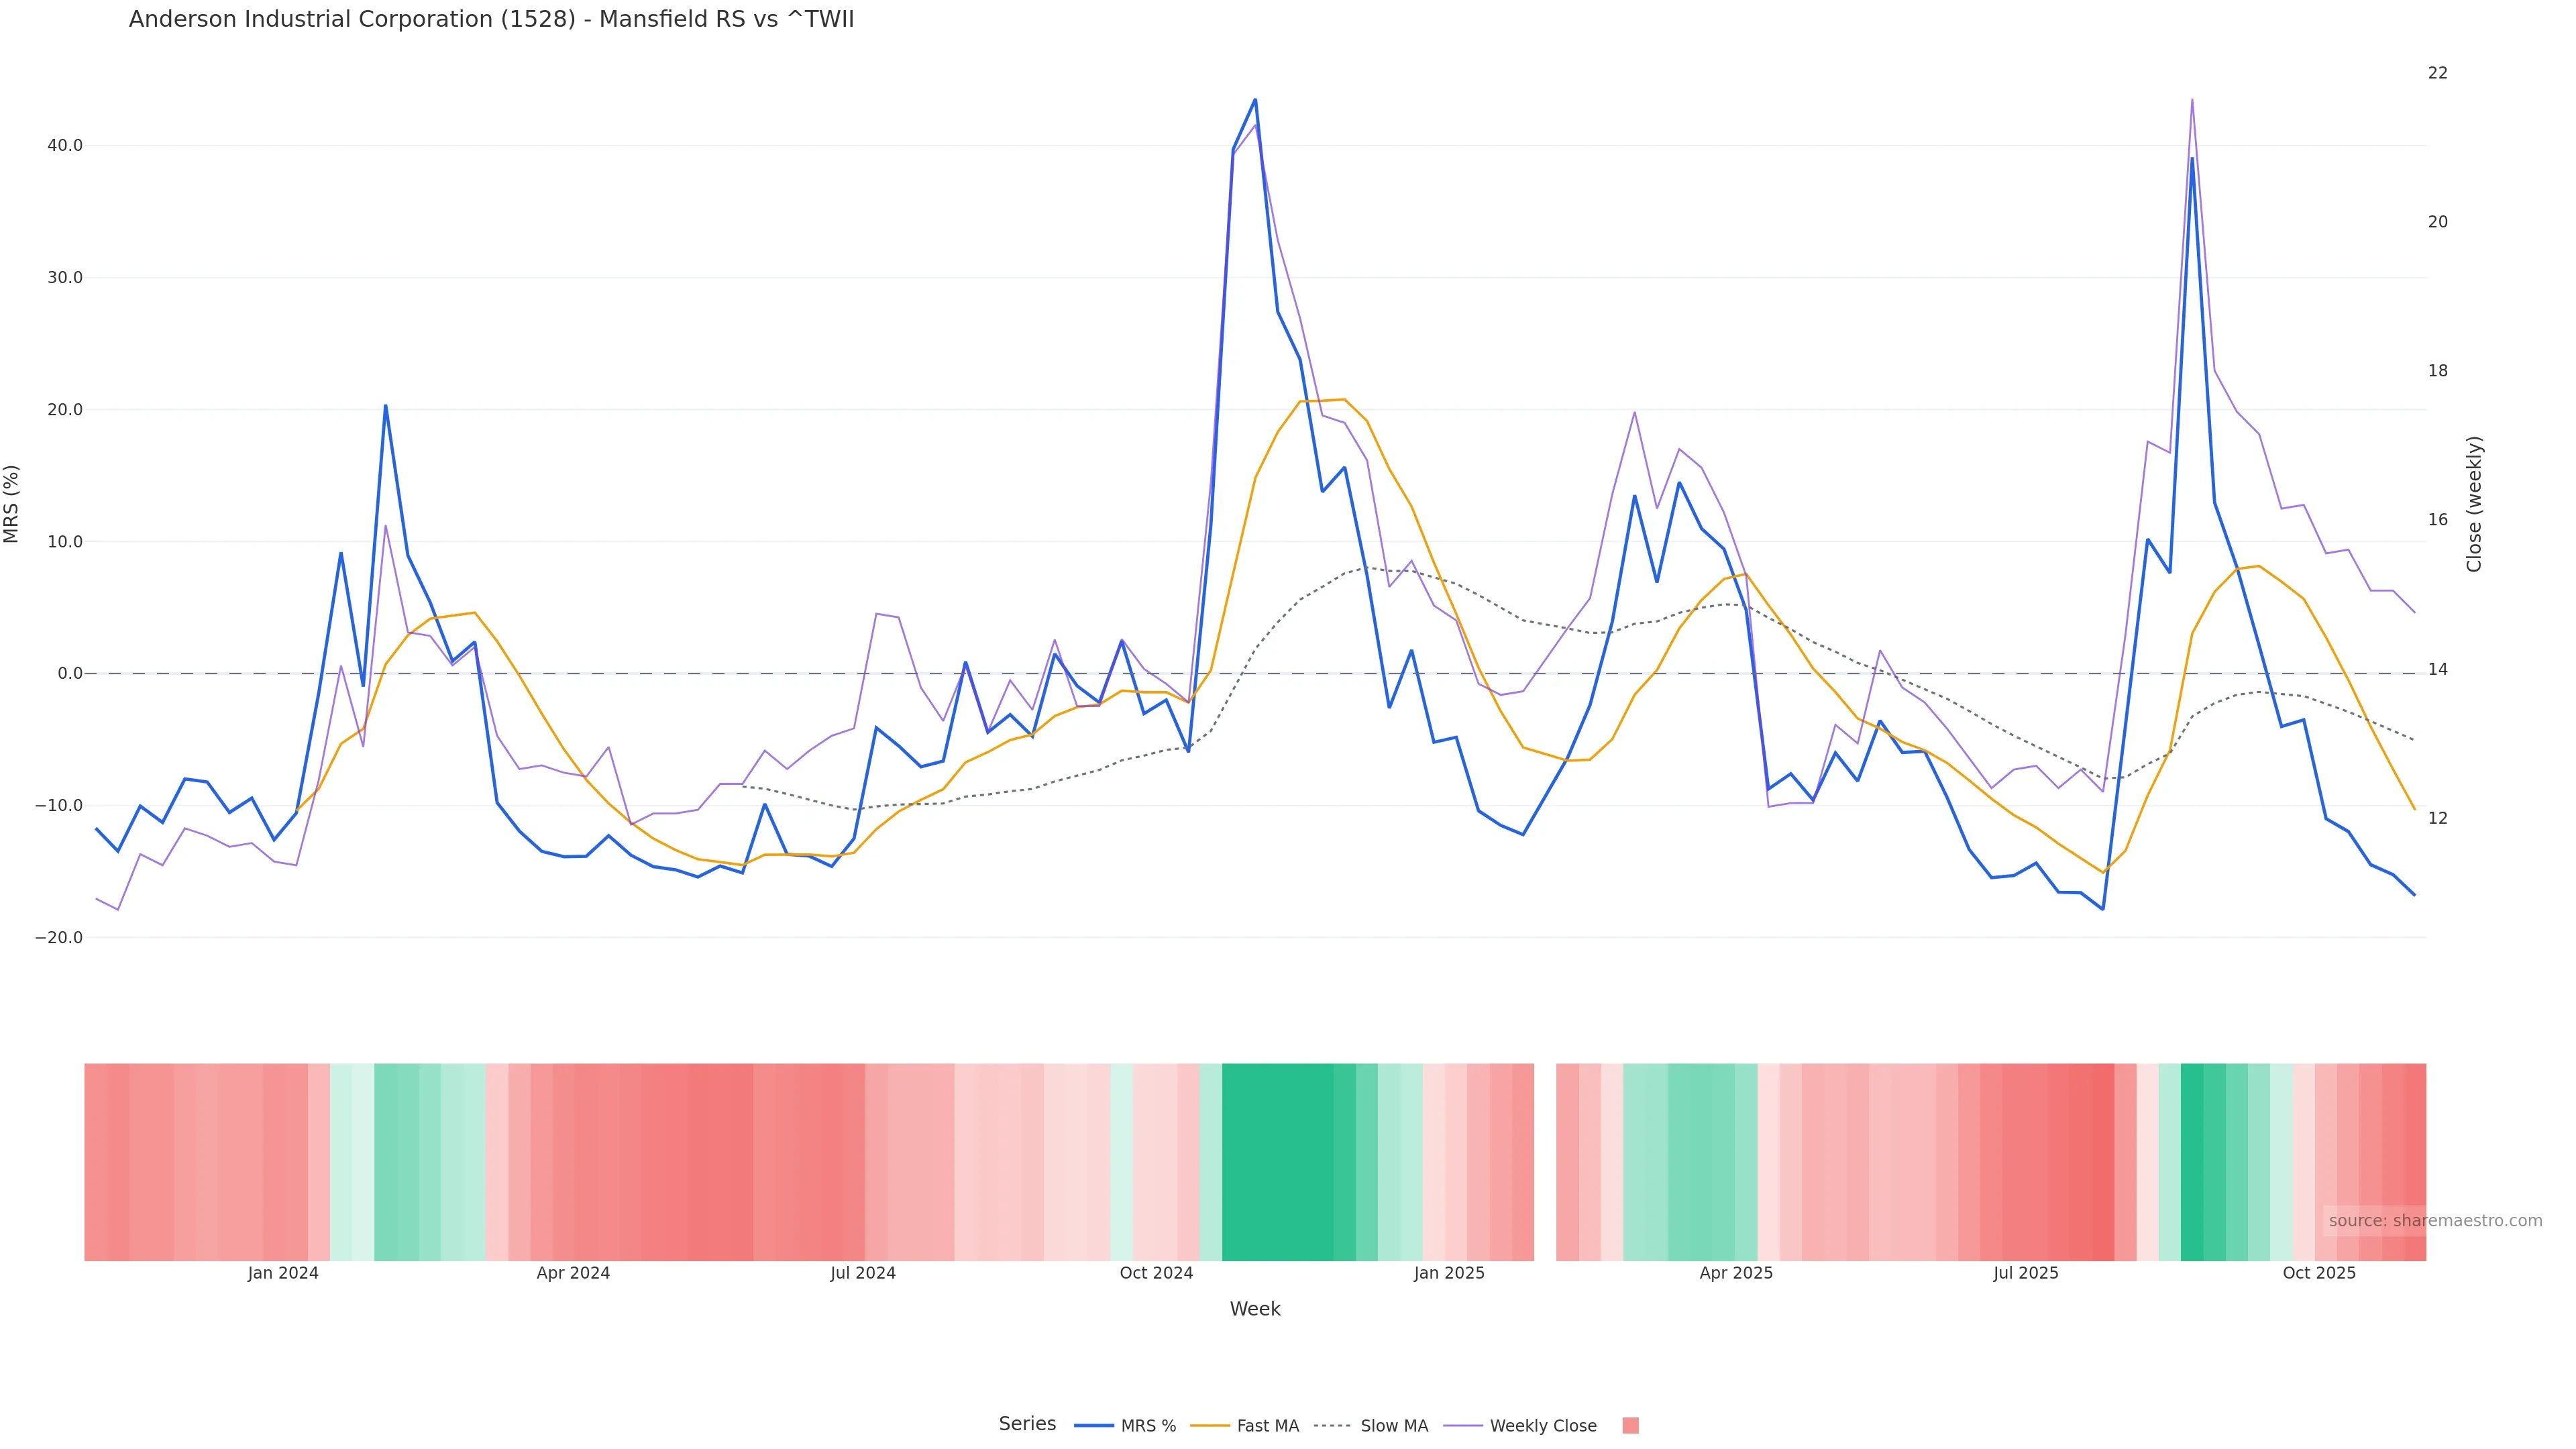Click the Series legend title
Viewport: 2576px width, 1449px height.
coord(1027,1424)
